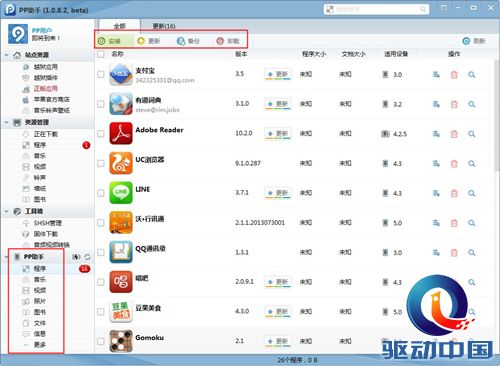500x366 pixels.
Task: Tick the checkbox for LINE
Action: (x=101, y=193)
